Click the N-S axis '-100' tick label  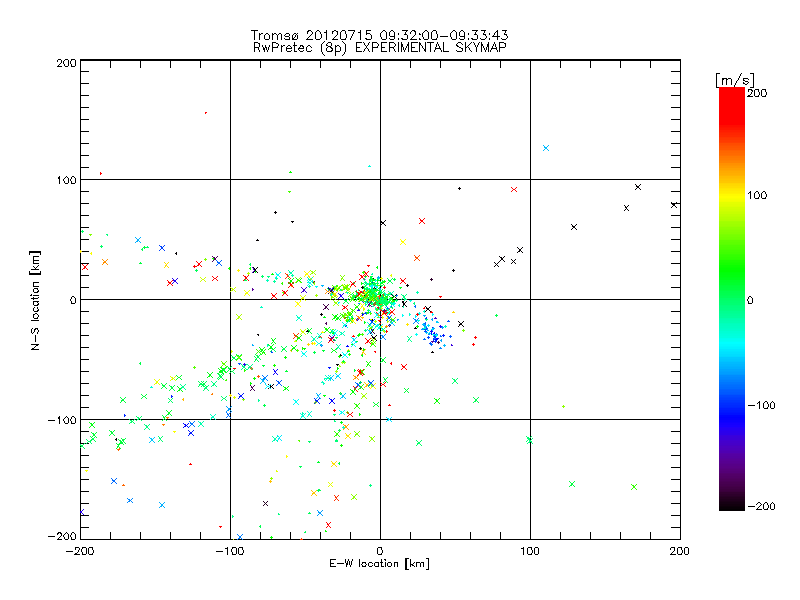62,420
